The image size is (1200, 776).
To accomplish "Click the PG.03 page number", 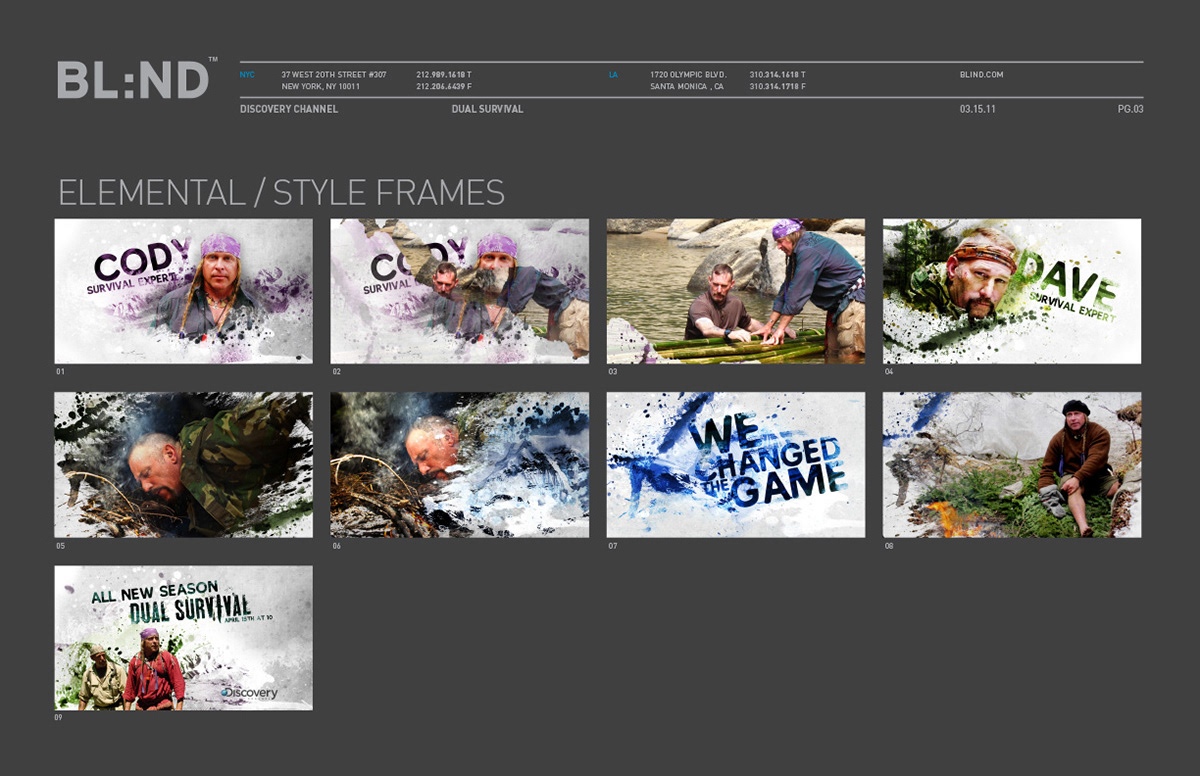I will pos(1130,109).
